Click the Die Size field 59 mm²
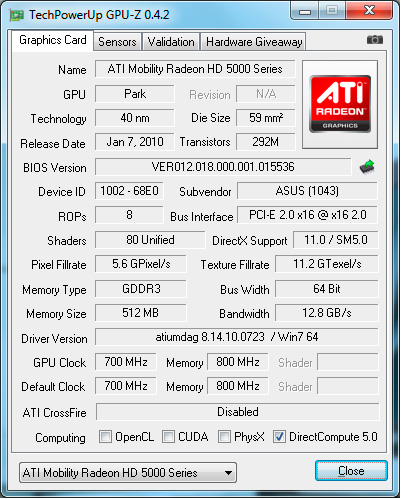401x499 pixels. [266, 118]
